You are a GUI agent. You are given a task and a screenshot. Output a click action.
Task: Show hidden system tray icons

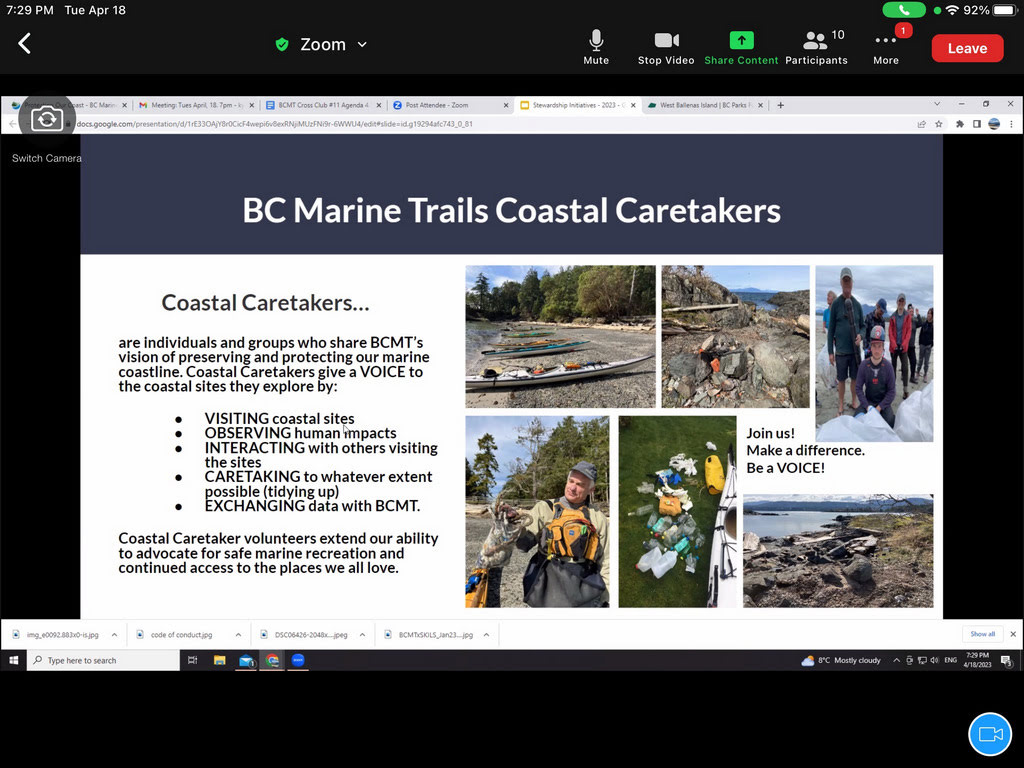coord(897,660)
